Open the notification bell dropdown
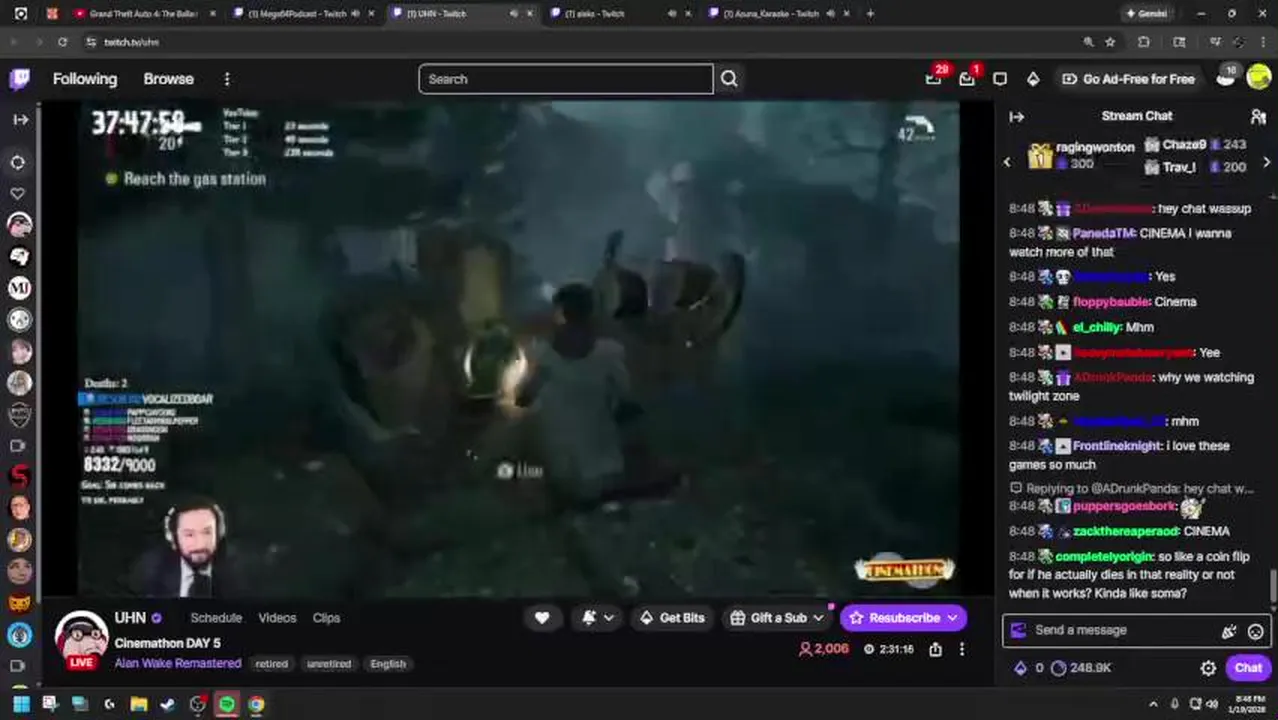 [x=598, y=618]
